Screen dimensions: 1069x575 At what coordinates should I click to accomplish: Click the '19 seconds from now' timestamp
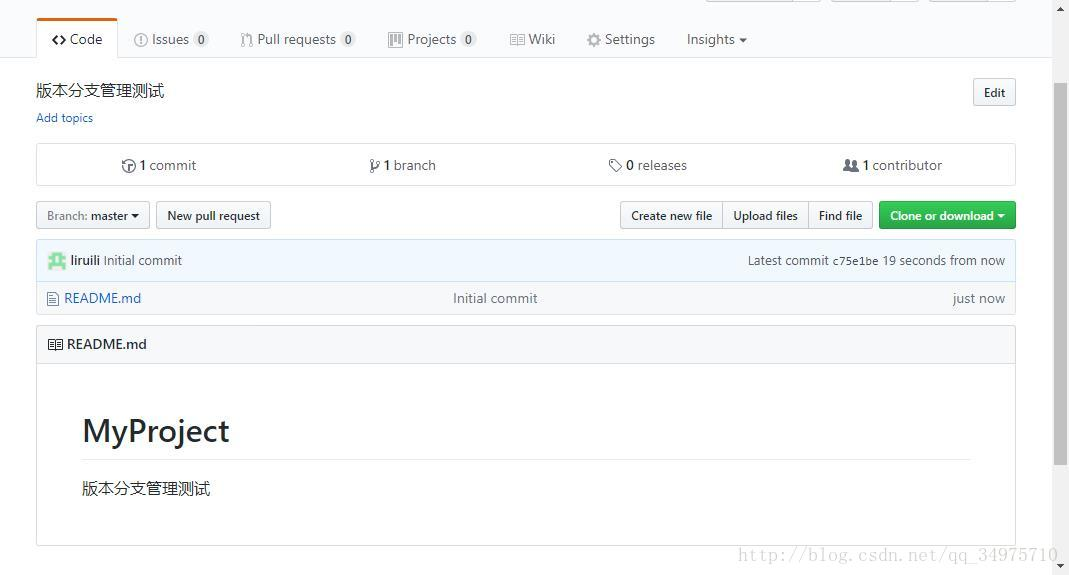(x=944, y=261)
